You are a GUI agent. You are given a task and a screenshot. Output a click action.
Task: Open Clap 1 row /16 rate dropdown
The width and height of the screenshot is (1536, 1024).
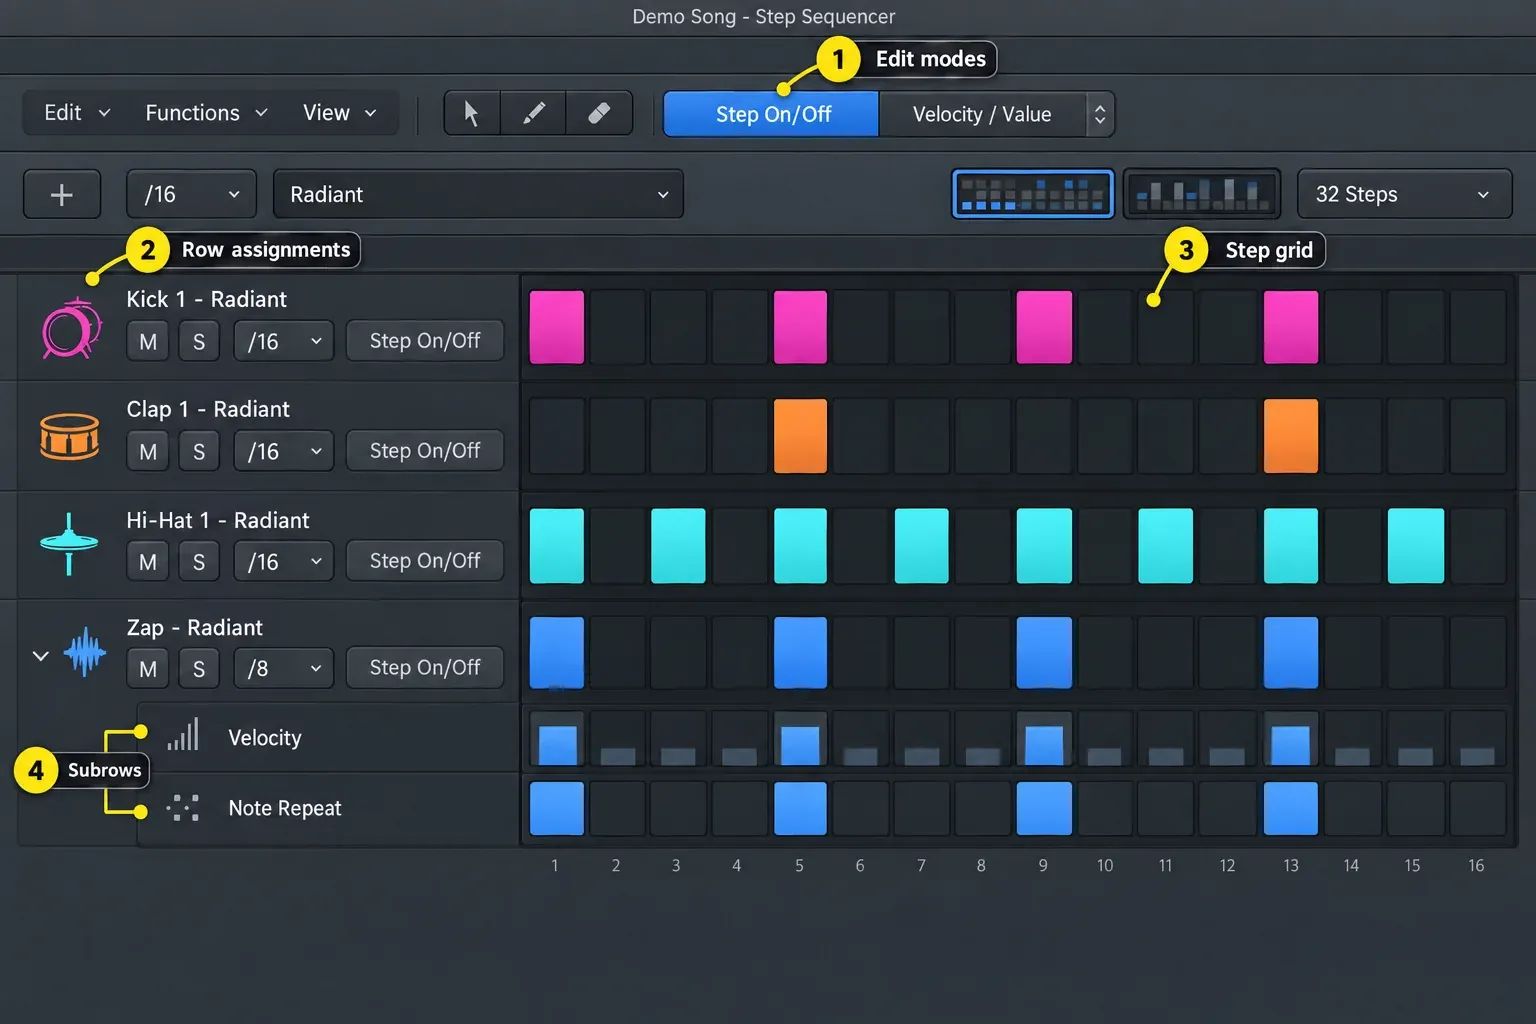pyautogui.click(x=284, y=452)
